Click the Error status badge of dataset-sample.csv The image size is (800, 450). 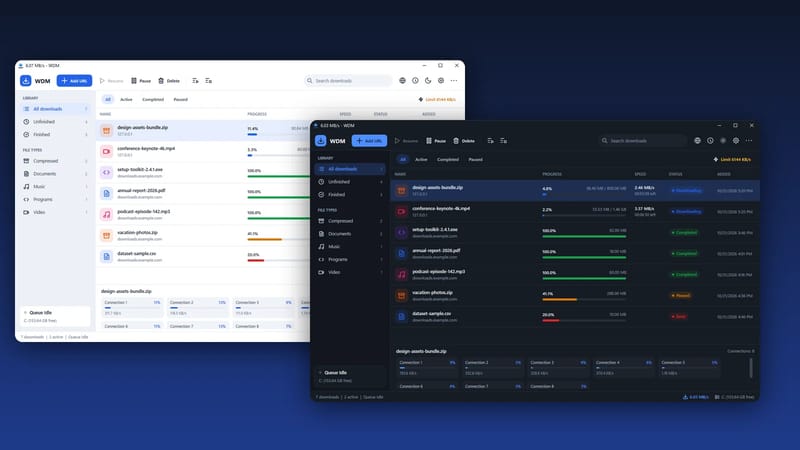[x=679, y=316]
